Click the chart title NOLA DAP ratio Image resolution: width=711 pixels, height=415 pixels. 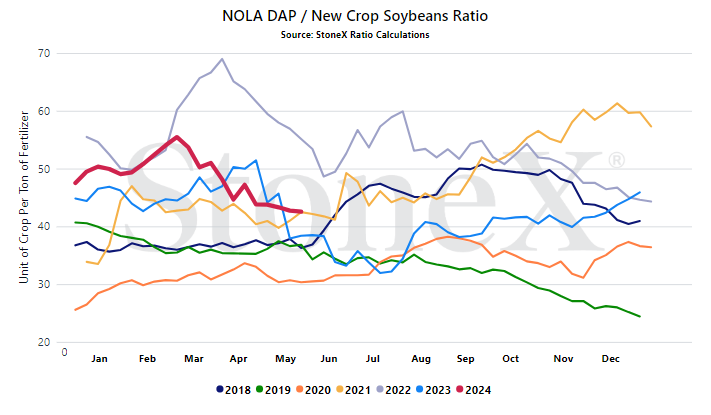355,16
